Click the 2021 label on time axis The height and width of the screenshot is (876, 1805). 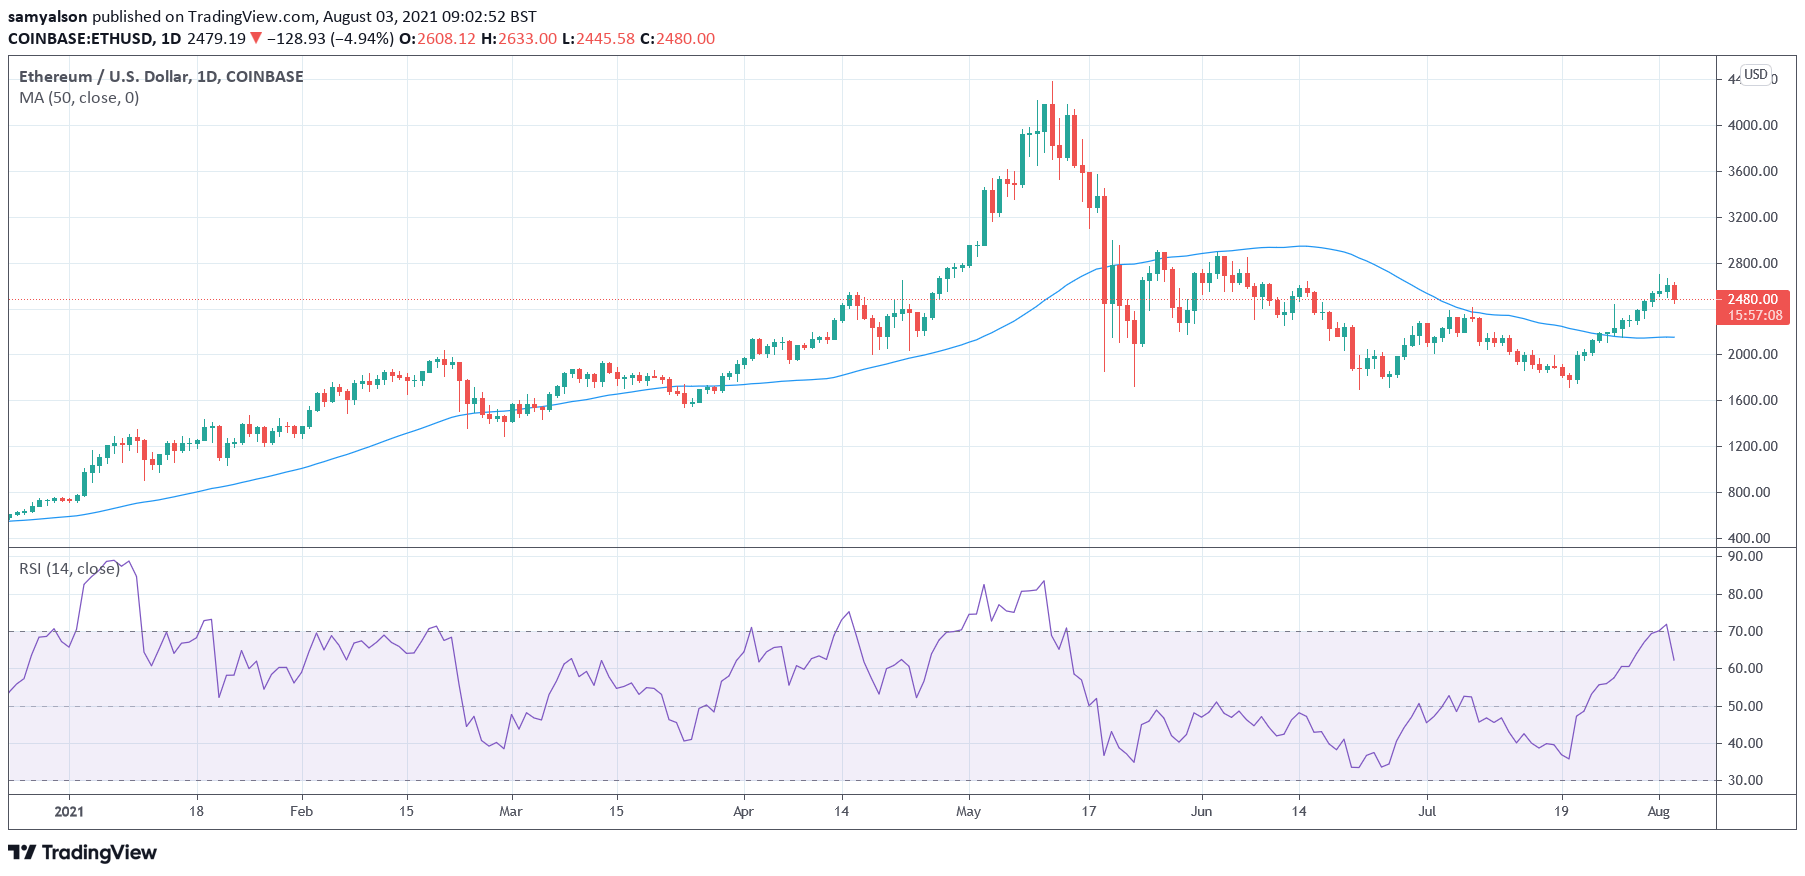(69, 811)
